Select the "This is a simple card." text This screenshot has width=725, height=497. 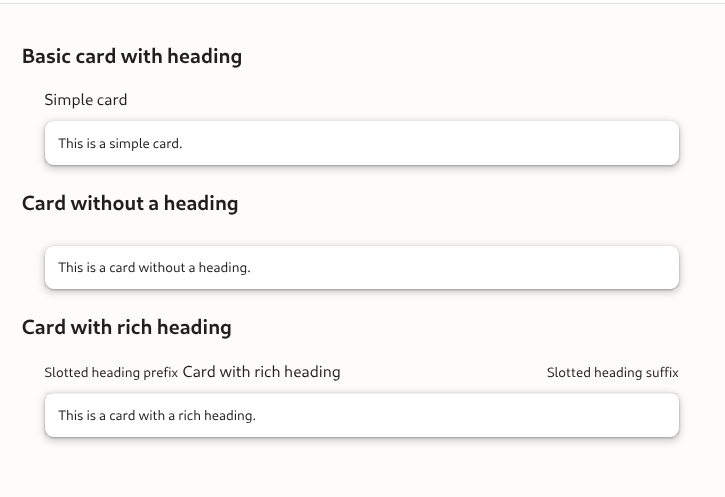pyautogui.click(x=120, y=144)
